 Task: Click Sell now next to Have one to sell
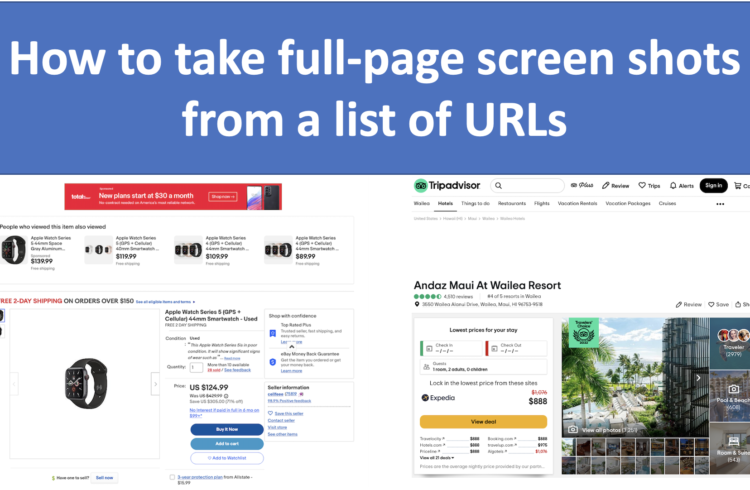coord(104,478)
